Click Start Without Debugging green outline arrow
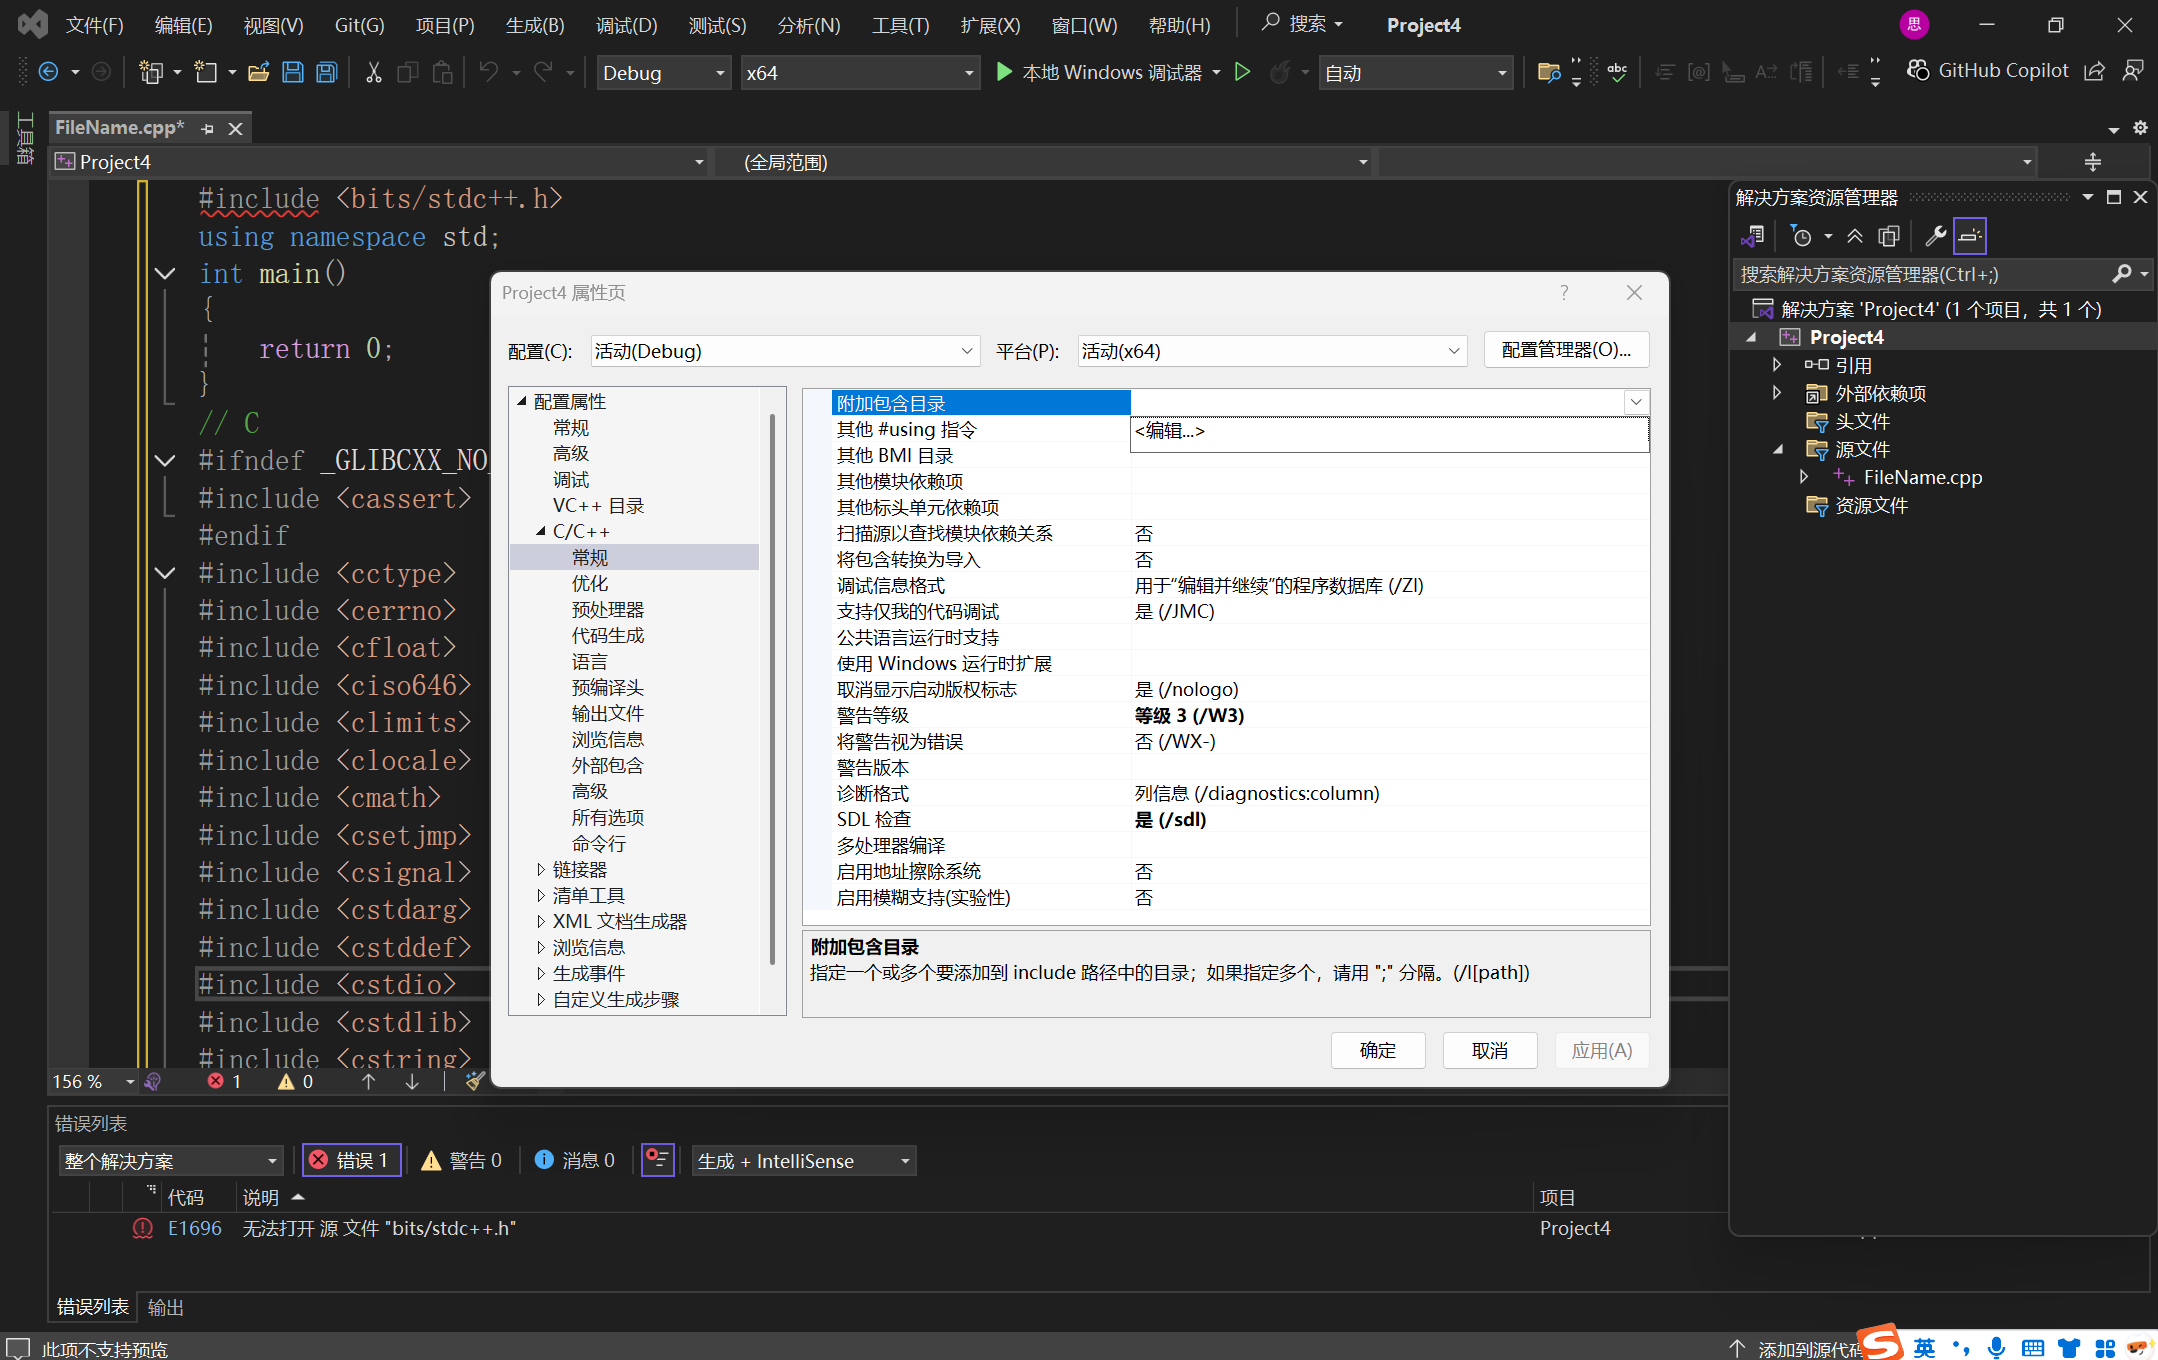The width and height of the screenshot is (2158, 1360). tap(1242, 72)
